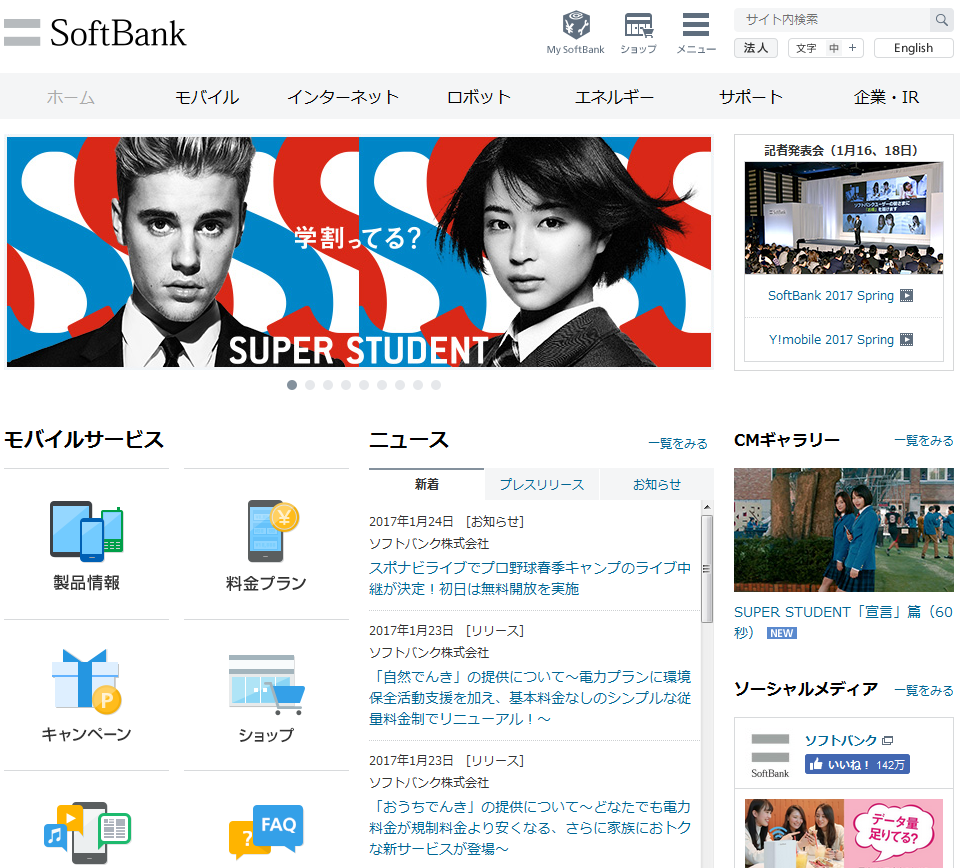Open Y!mobile 2017 Spring link
Image resolution: width=960 pixels, height=868 pixels.
click(831, 340)
